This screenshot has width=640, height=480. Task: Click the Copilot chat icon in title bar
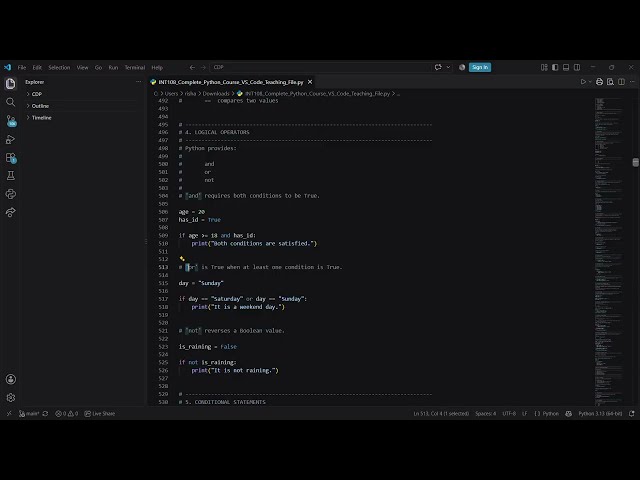[438, 67]
